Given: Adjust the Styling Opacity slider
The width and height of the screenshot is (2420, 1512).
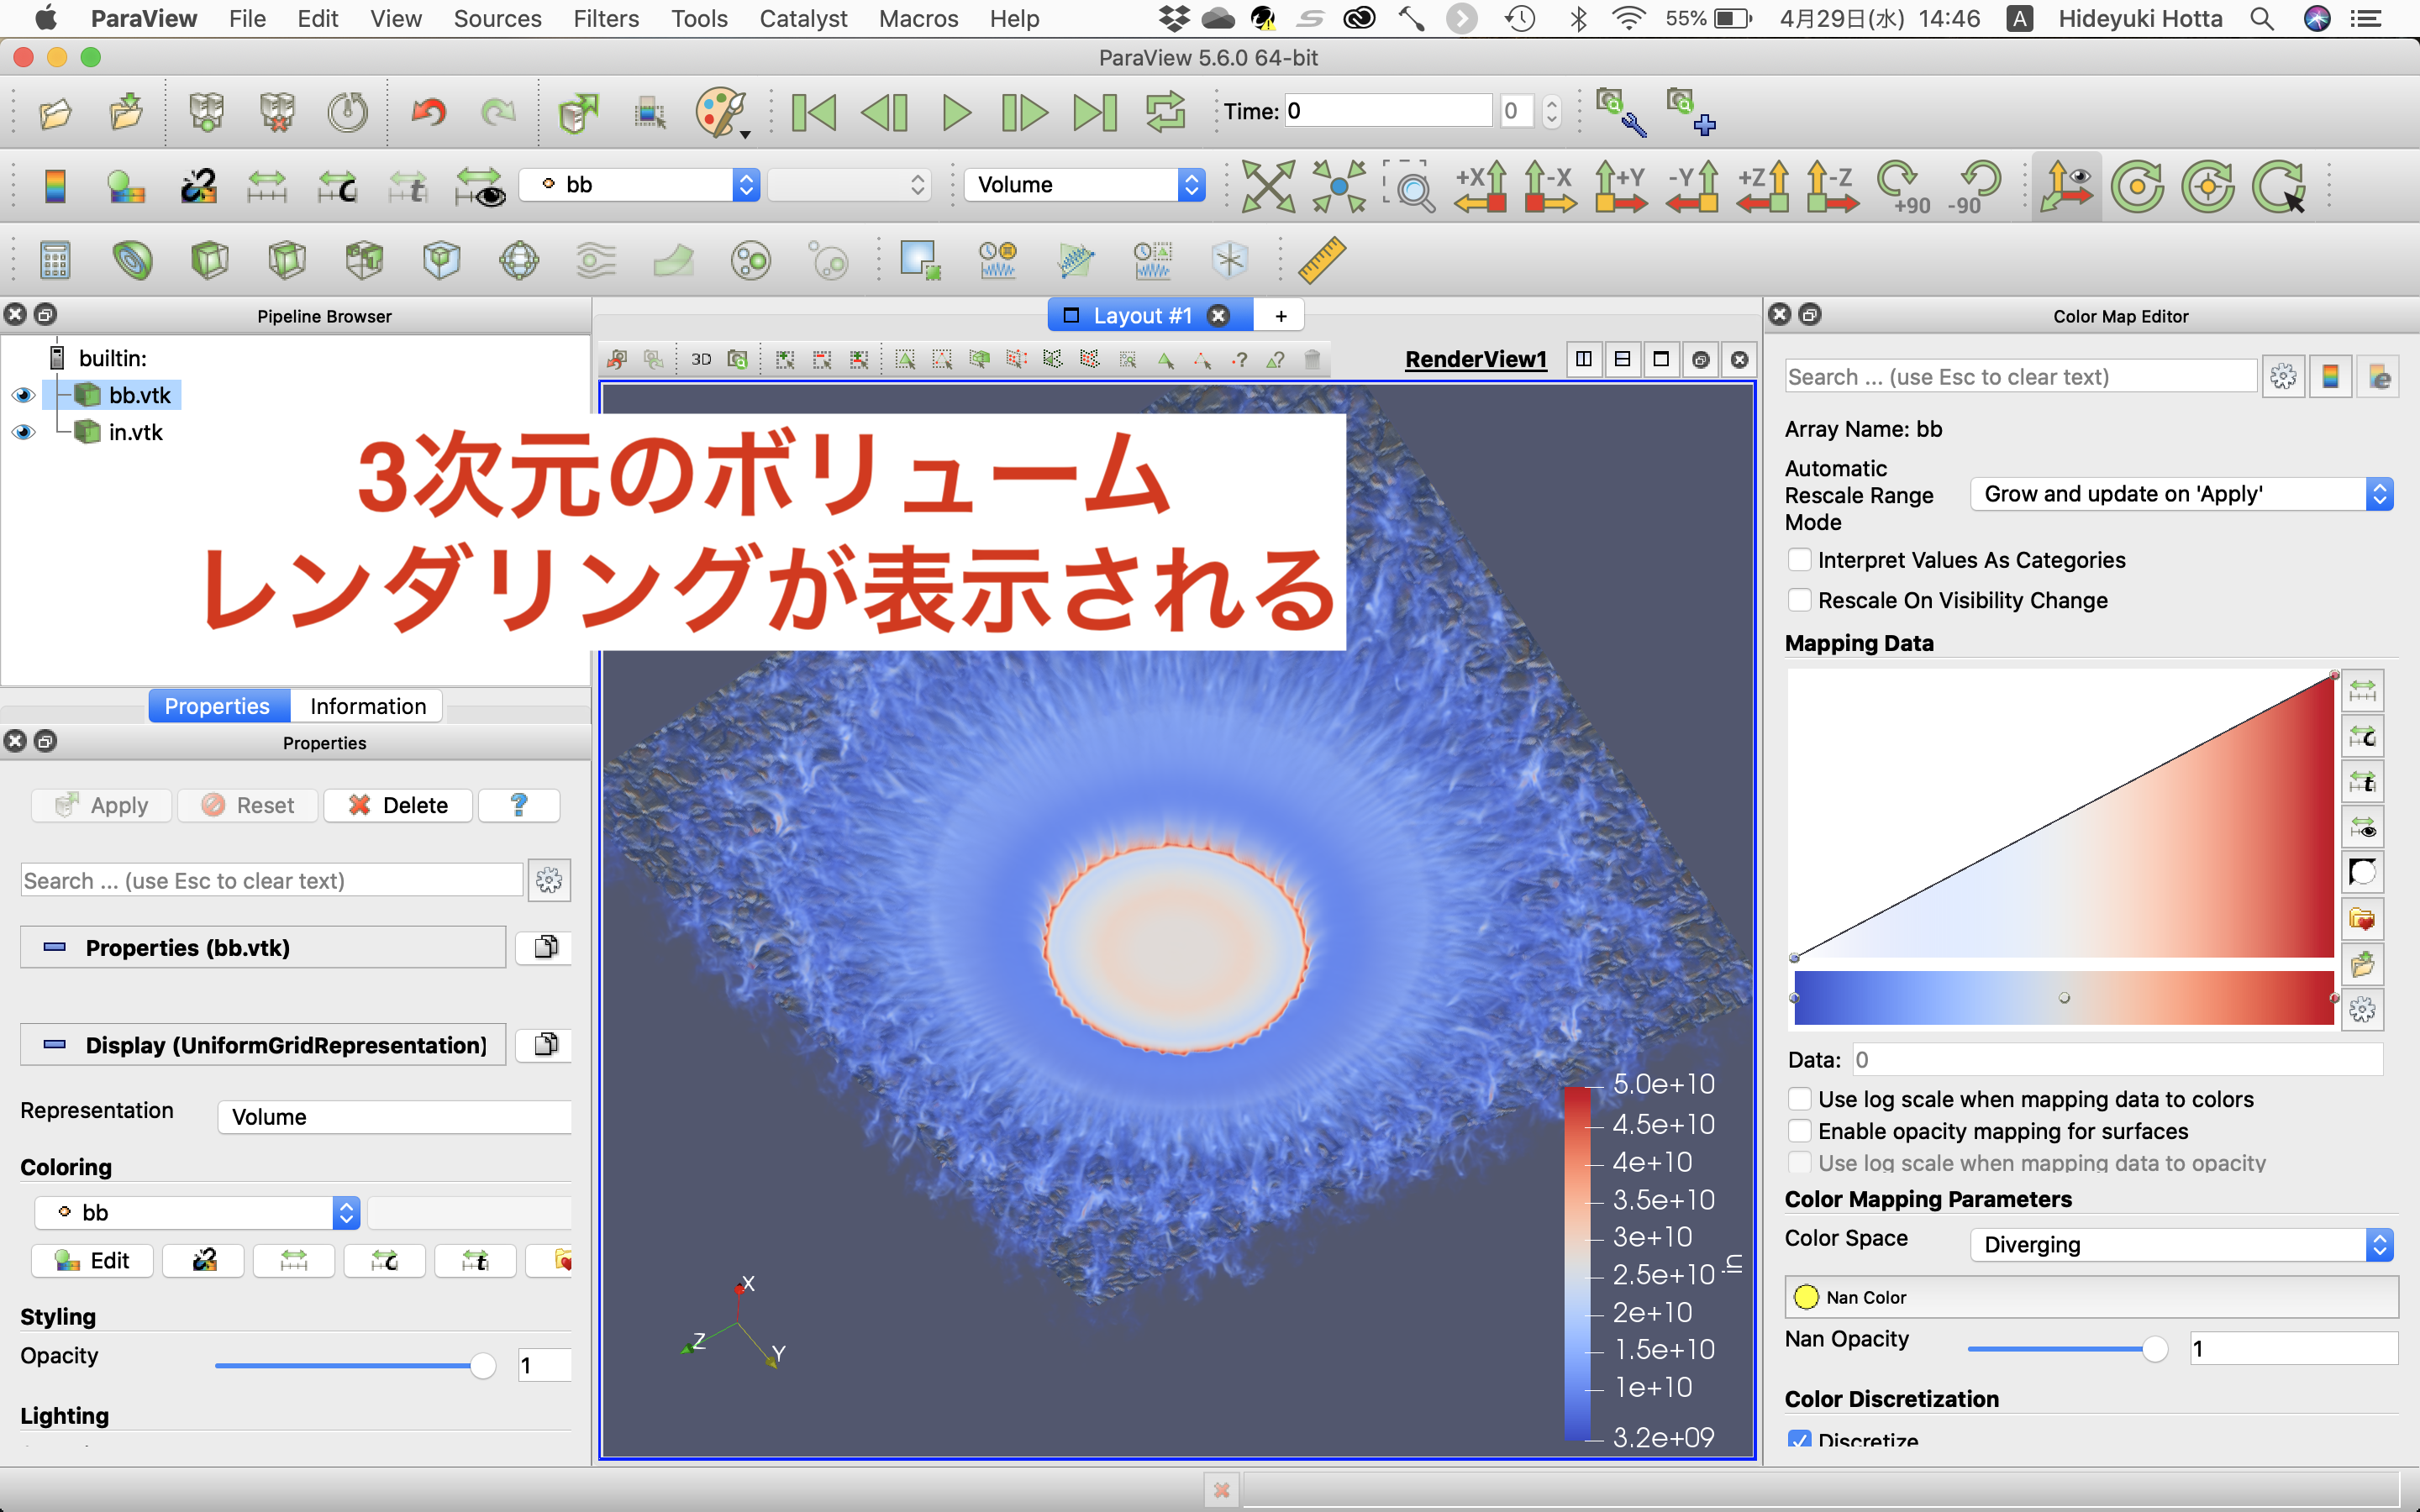Looking at the screenshot, I should click(355, 1365).
